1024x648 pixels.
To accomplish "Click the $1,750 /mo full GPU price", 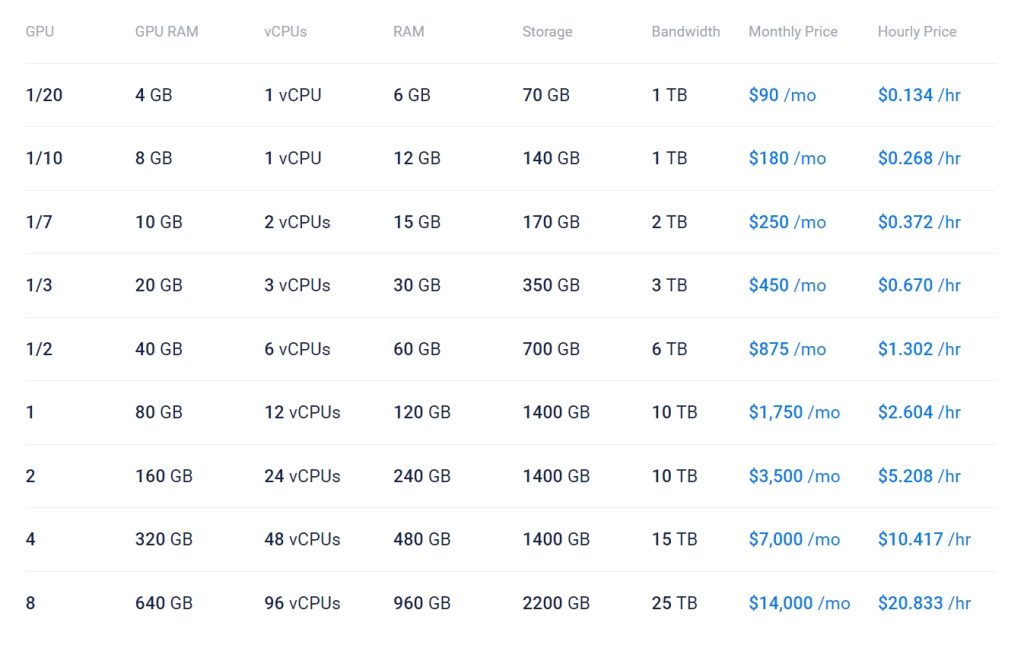I will [x=794, y=412].
